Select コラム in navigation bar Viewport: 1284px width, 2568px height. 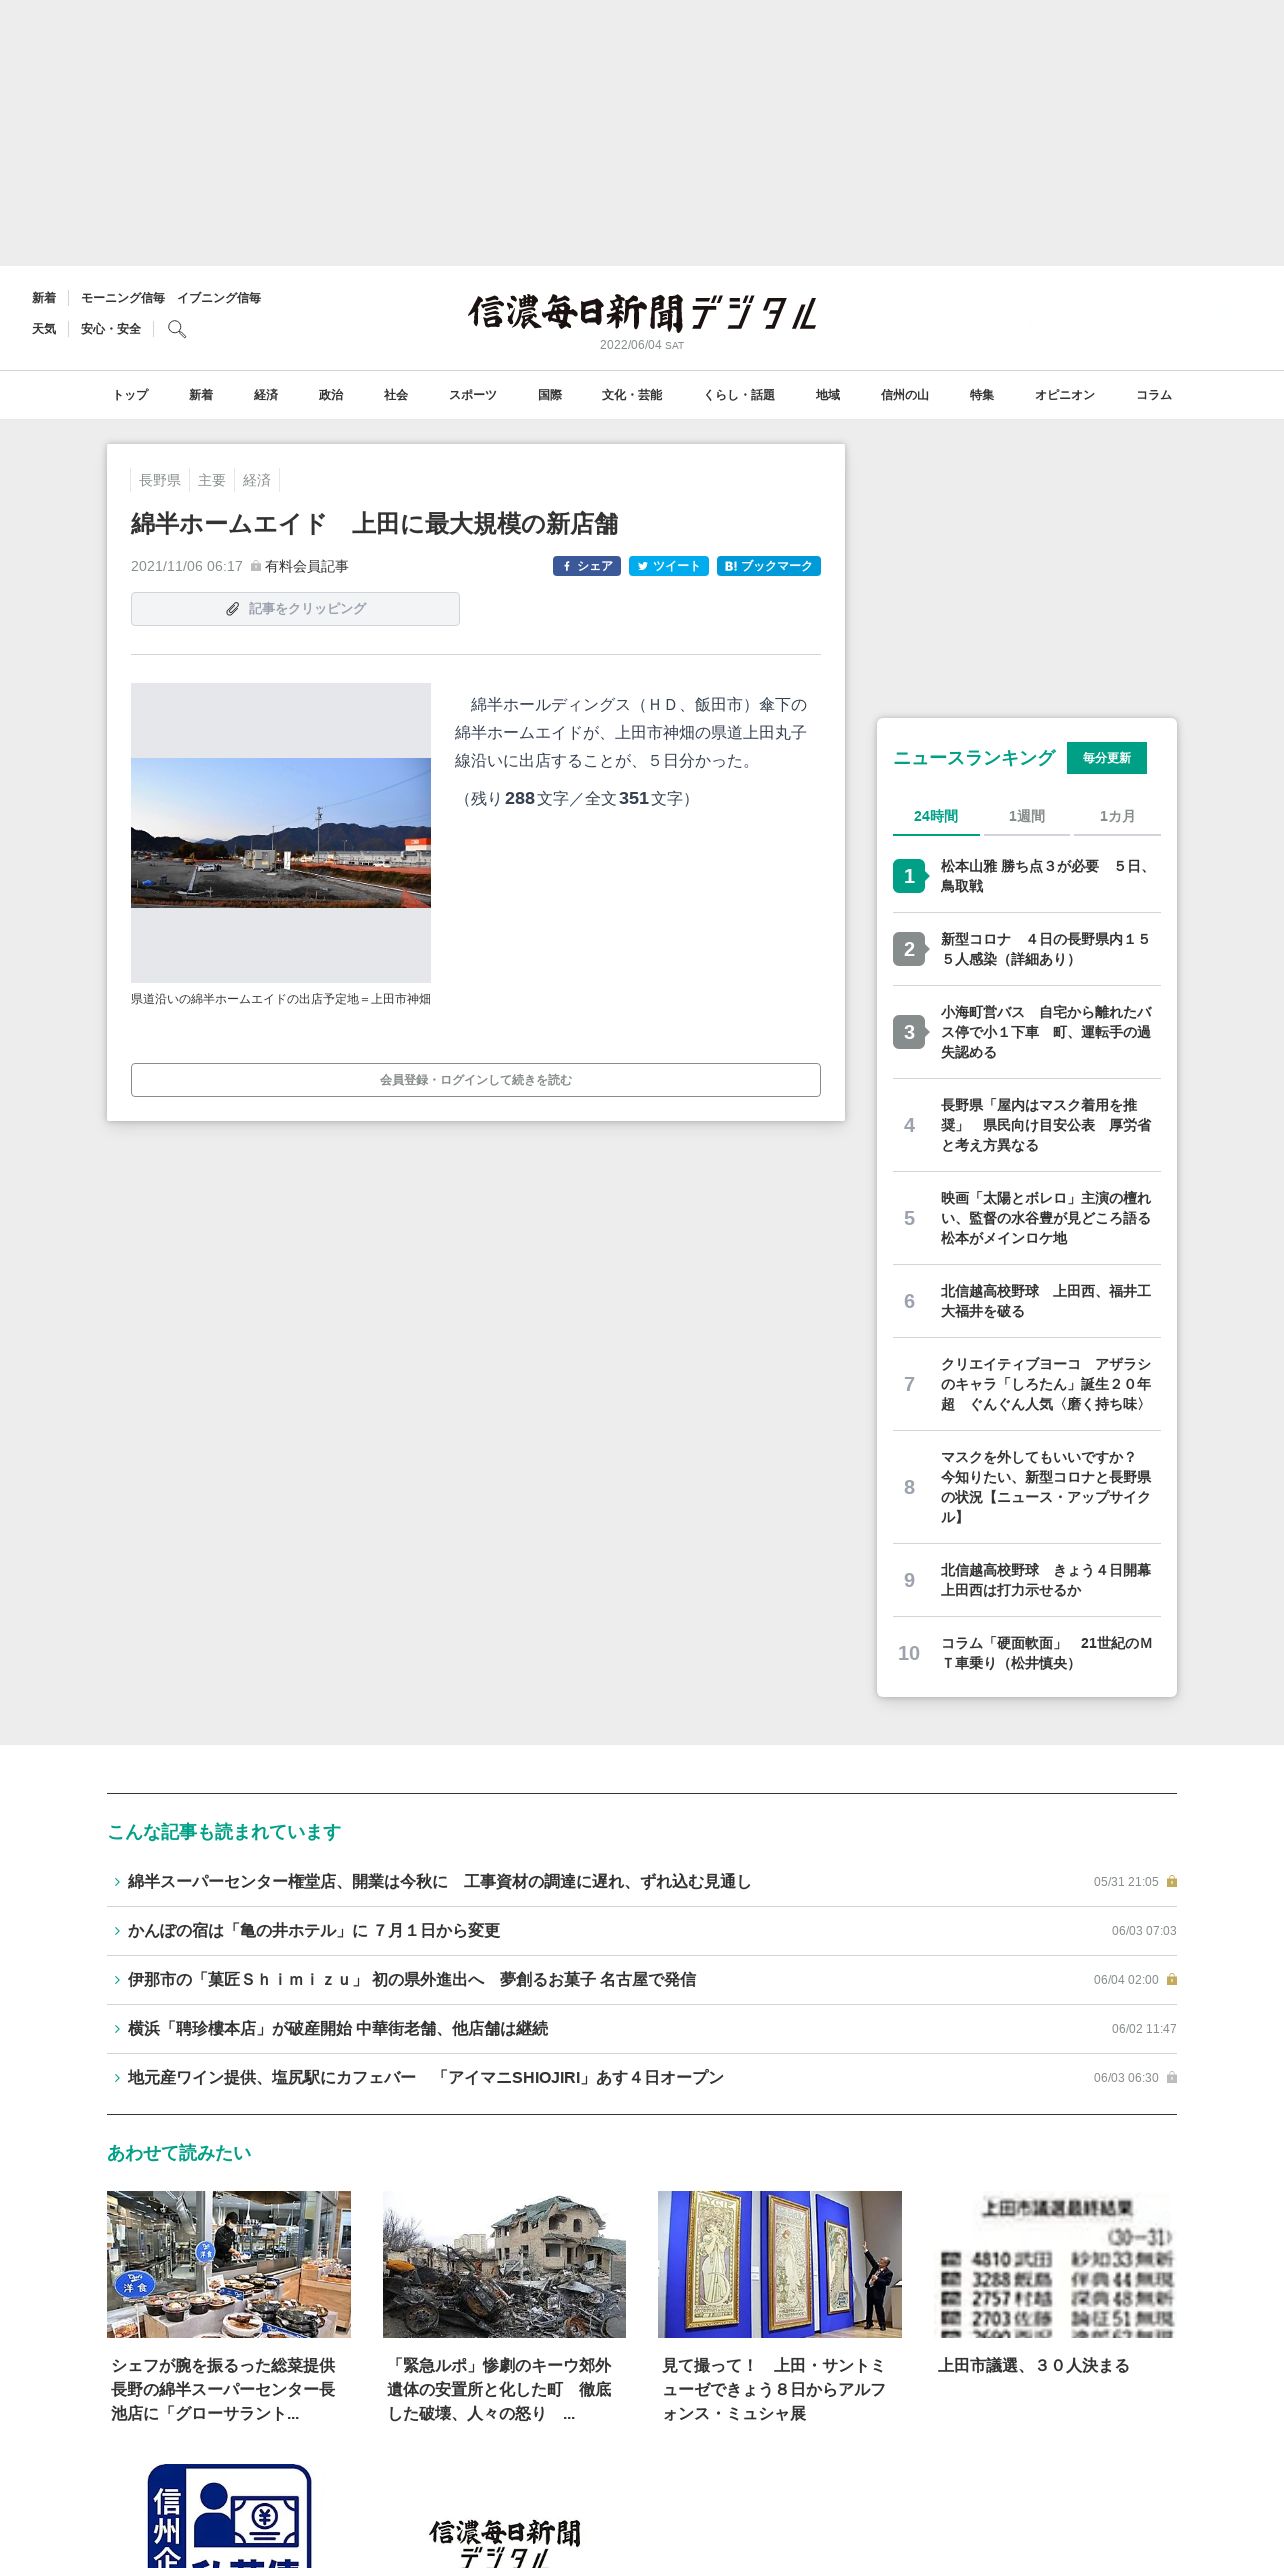1154,395
